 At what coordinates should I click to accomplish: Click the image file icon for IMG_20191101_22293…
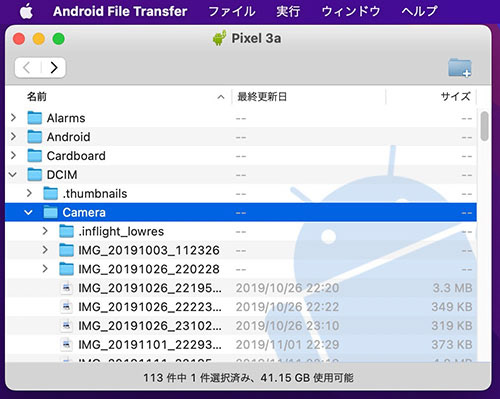pyautogui.click(x=66, y=344)
